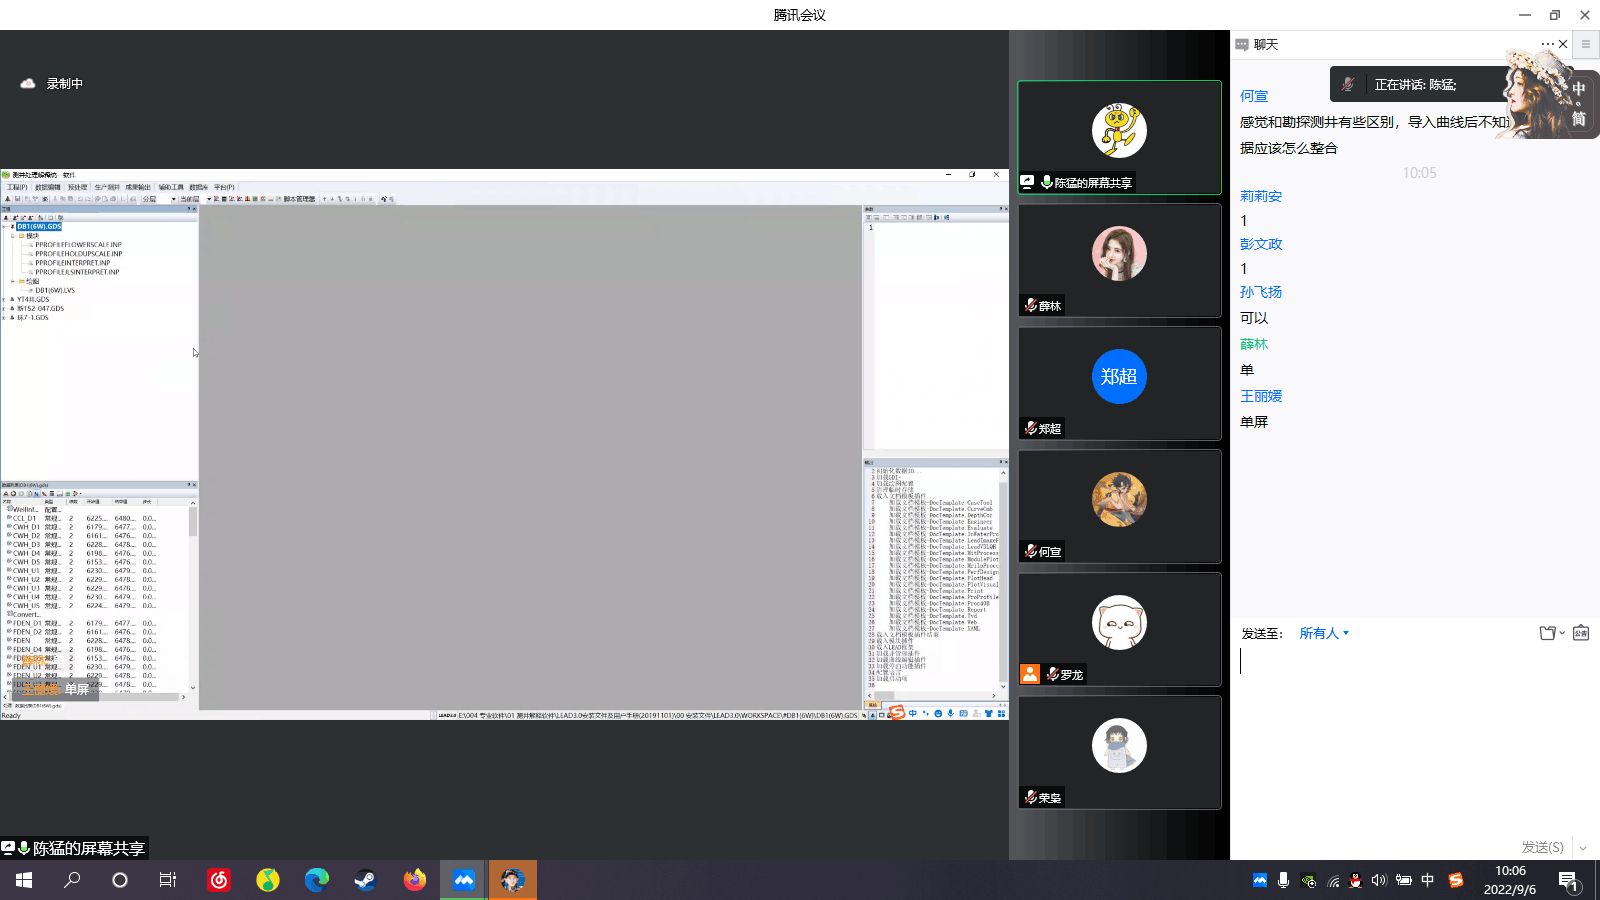The height and width of the screenshot is (900, 1600).
Task: Open the 工程(P) menu in the shared application
Action: 17,187
